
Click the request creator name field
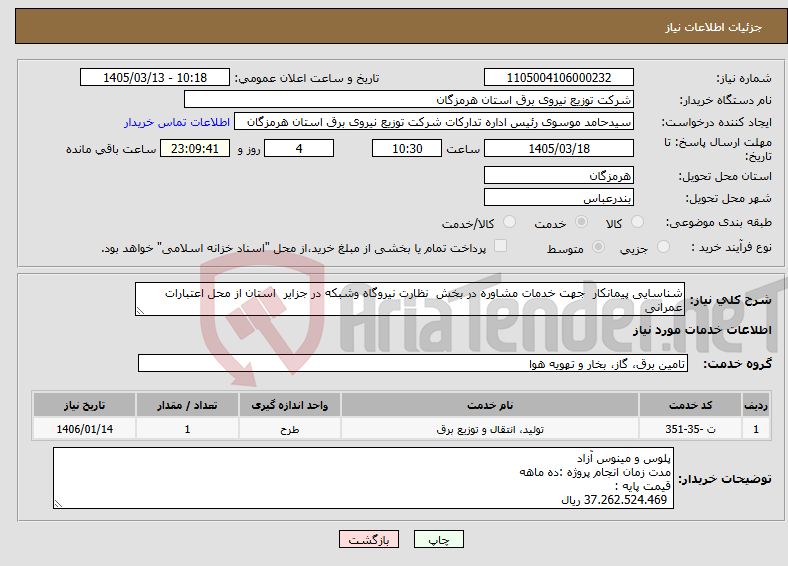tap(434, 122)
